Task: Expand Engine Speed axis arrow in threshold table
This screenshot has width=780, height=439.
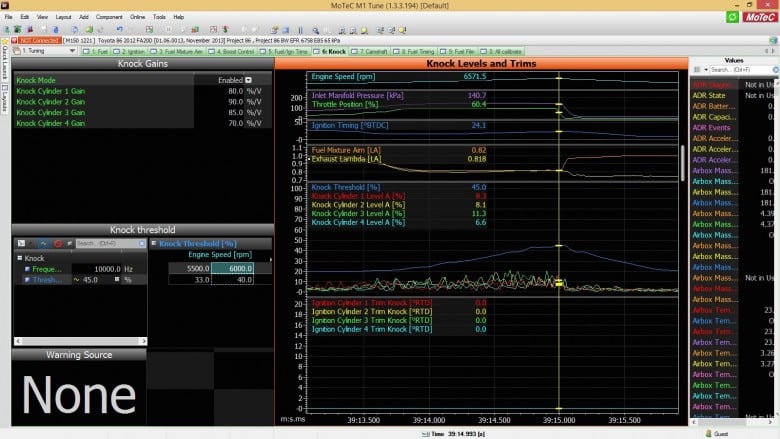Action: [271, 260]
